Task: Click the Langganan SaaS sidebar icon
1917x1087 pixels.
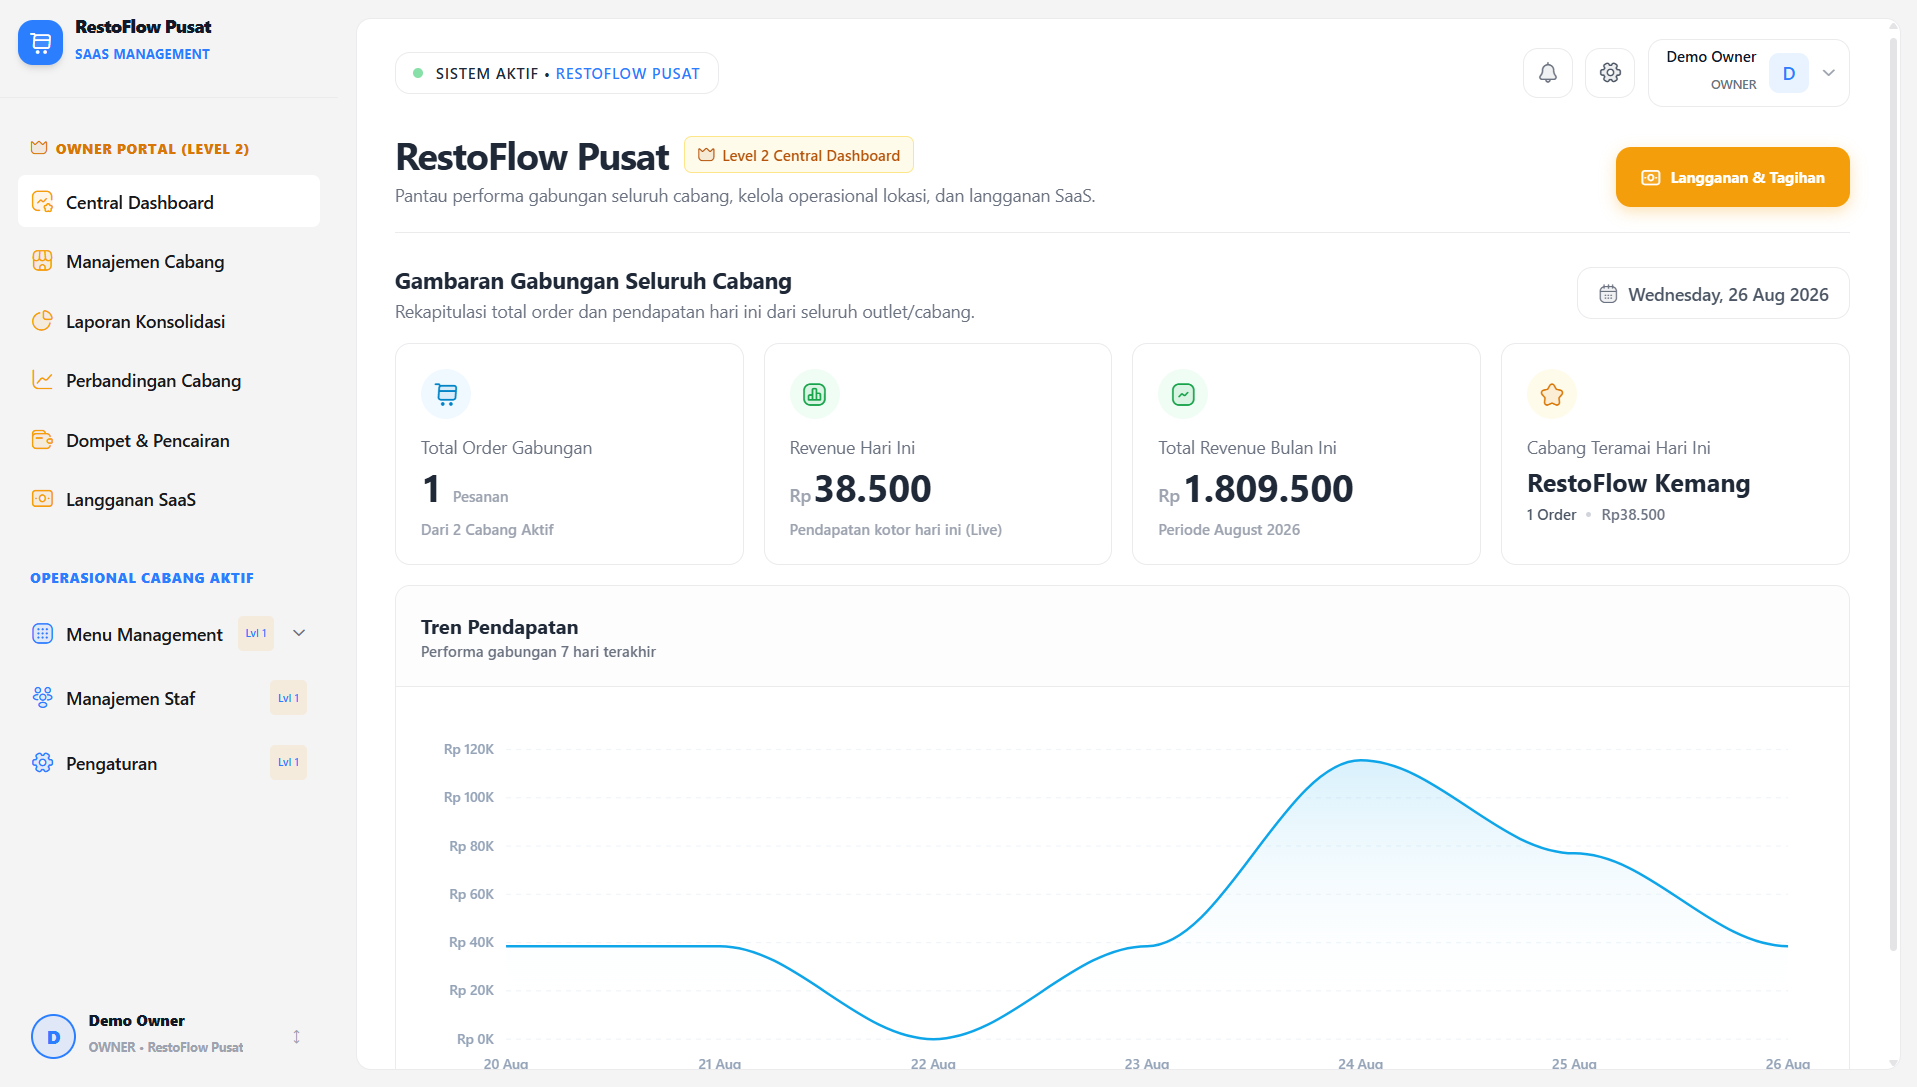Action: click(x=42, y=499)
